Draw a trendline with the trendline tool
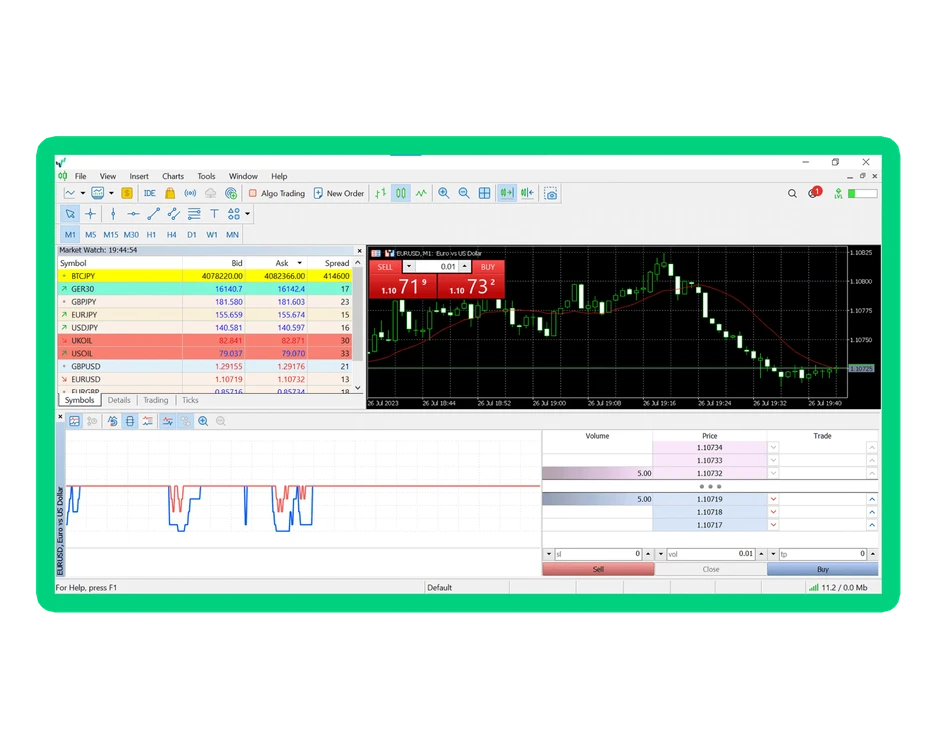936x748 pixels. coord(153,214)
